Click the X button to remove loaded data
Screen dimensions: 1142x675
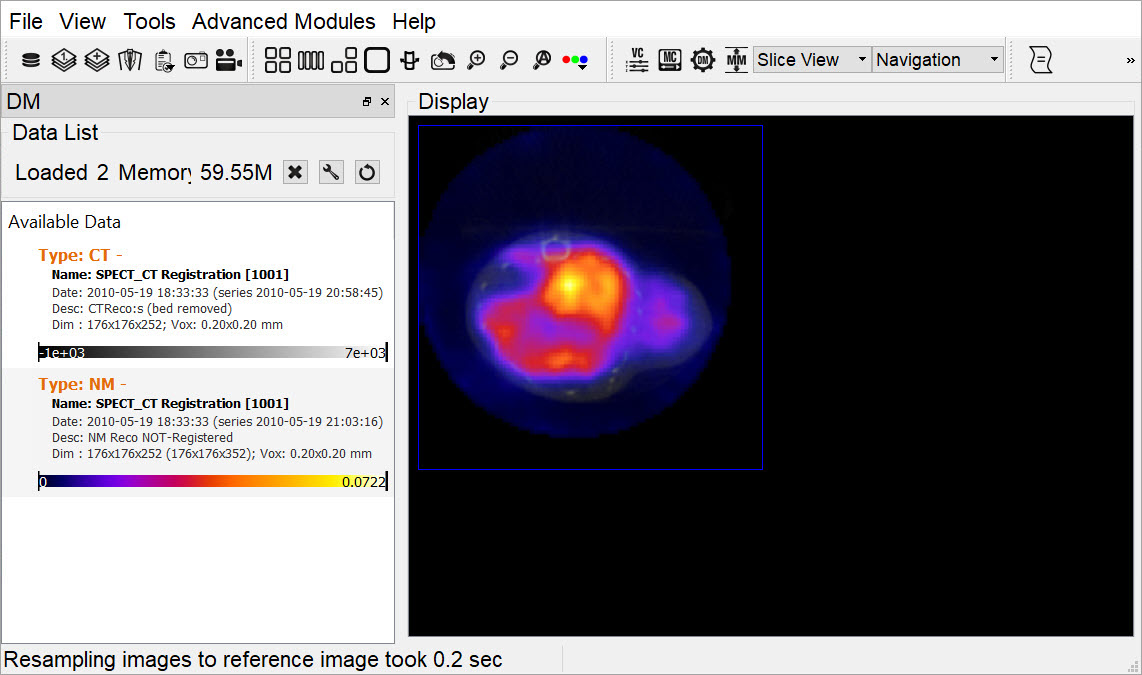click(x=295, y=172)
